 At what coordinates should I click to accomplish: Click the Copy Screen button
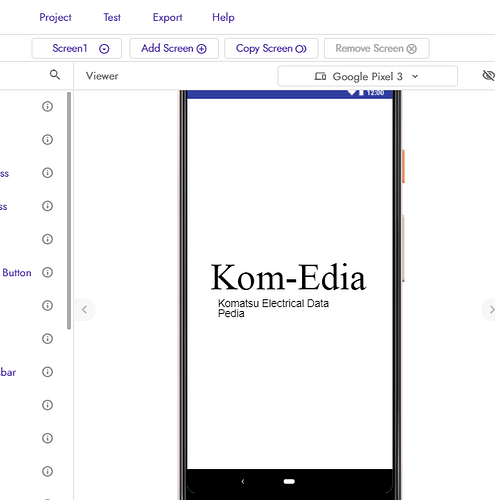[x=271, y=49]
